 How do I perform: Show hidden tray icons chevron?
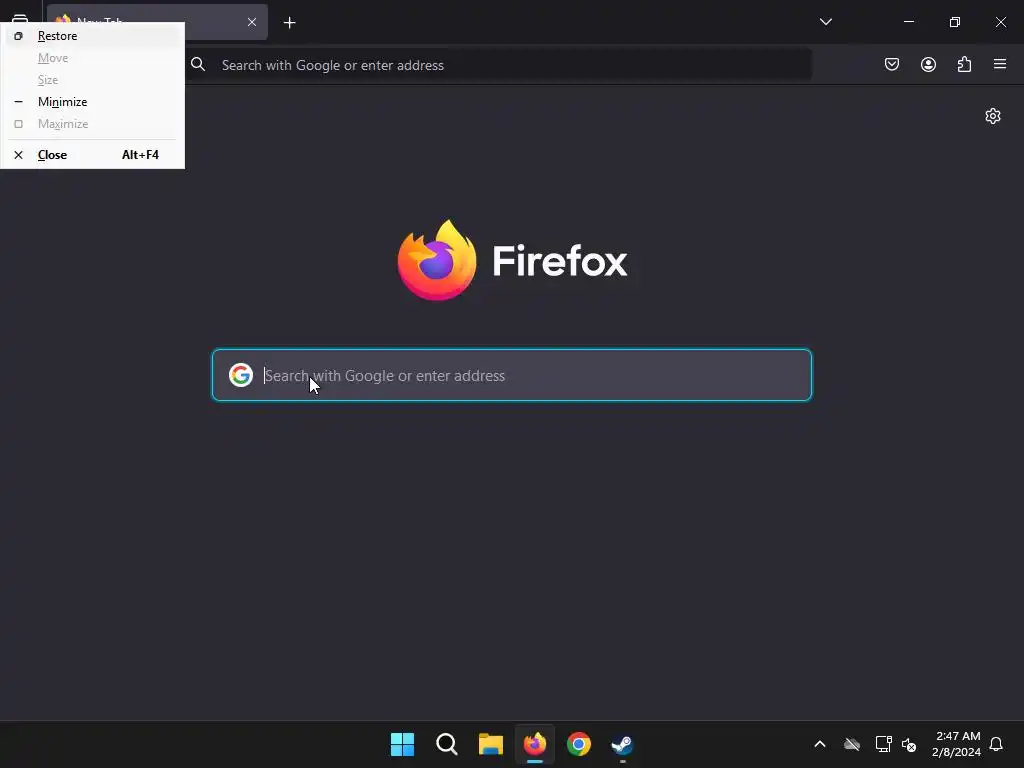820,744
